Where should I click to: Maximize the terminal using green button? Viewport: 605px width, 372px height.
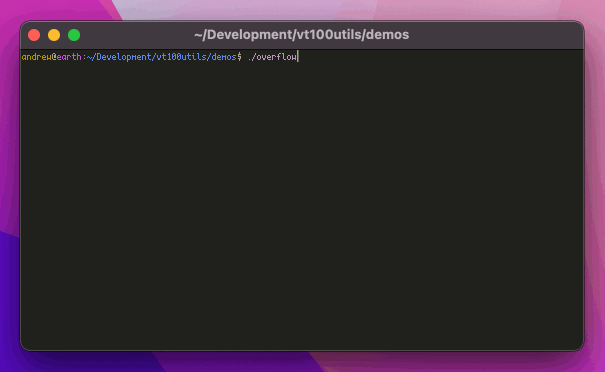pos(74,35)
